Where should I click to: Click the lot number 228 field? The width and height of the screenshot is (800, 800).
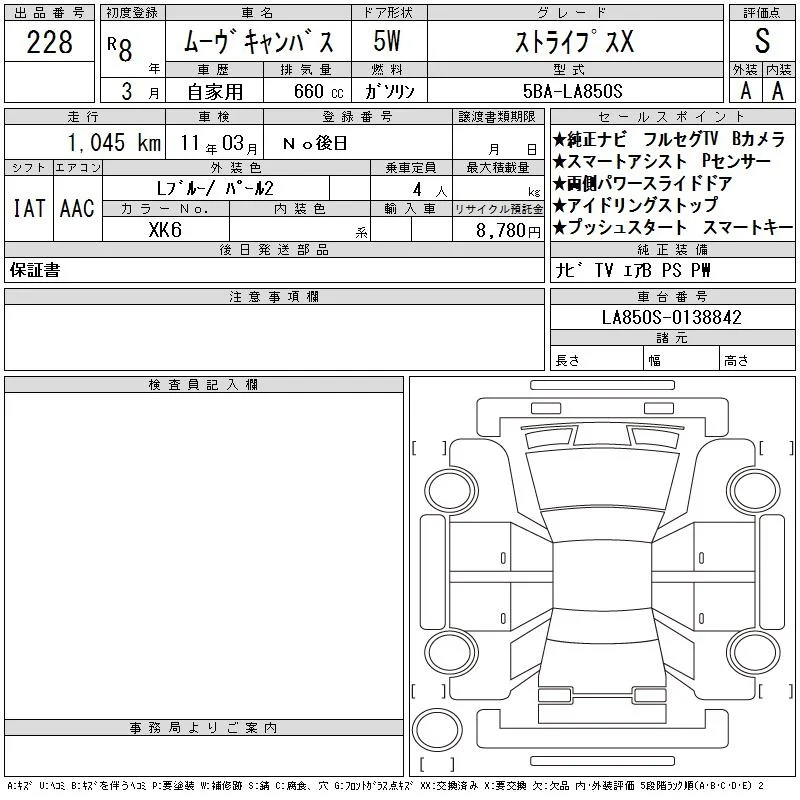tap(49, 41)
